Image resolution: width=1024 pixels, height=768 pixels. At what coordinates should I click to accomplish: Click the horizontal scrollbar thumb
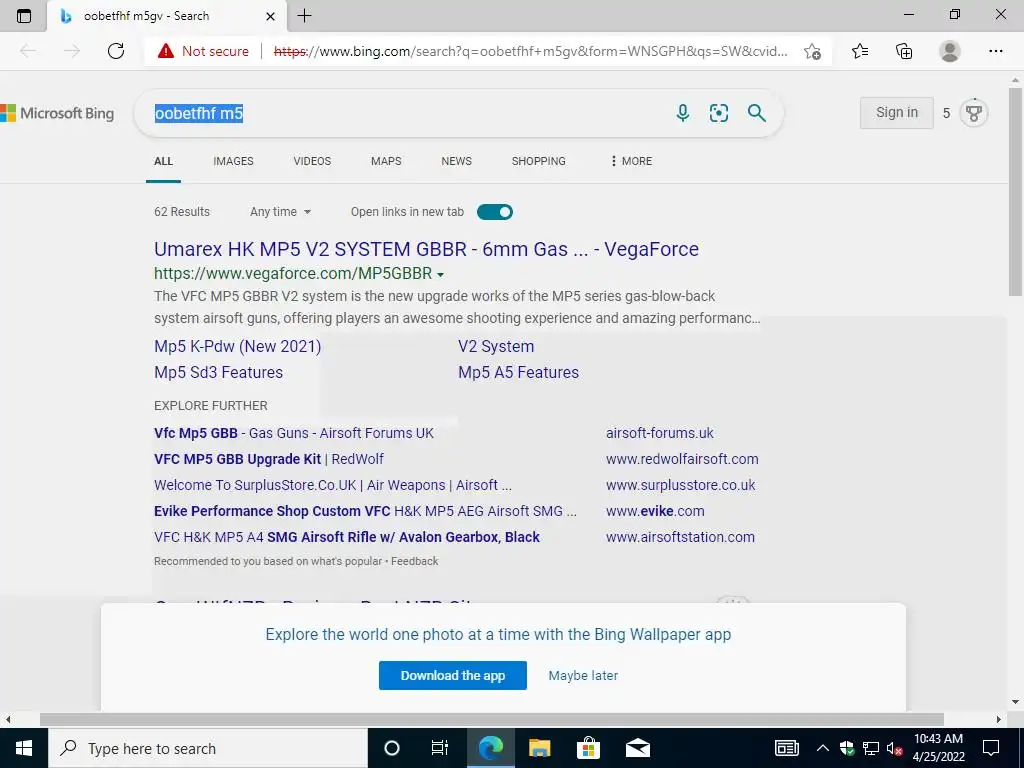coord(492,719)
